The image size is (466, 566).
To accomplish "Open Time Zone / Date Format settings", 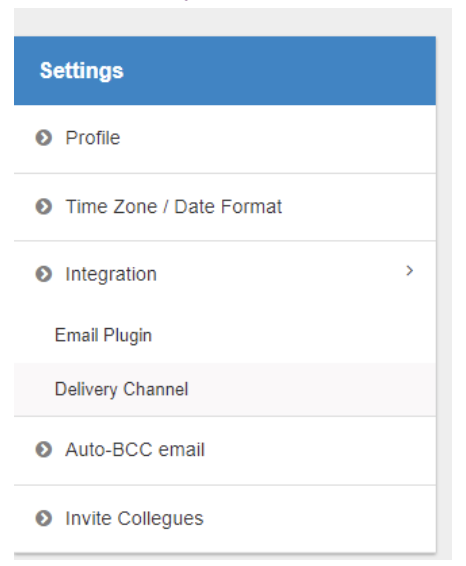I will (x=174, y=207).
